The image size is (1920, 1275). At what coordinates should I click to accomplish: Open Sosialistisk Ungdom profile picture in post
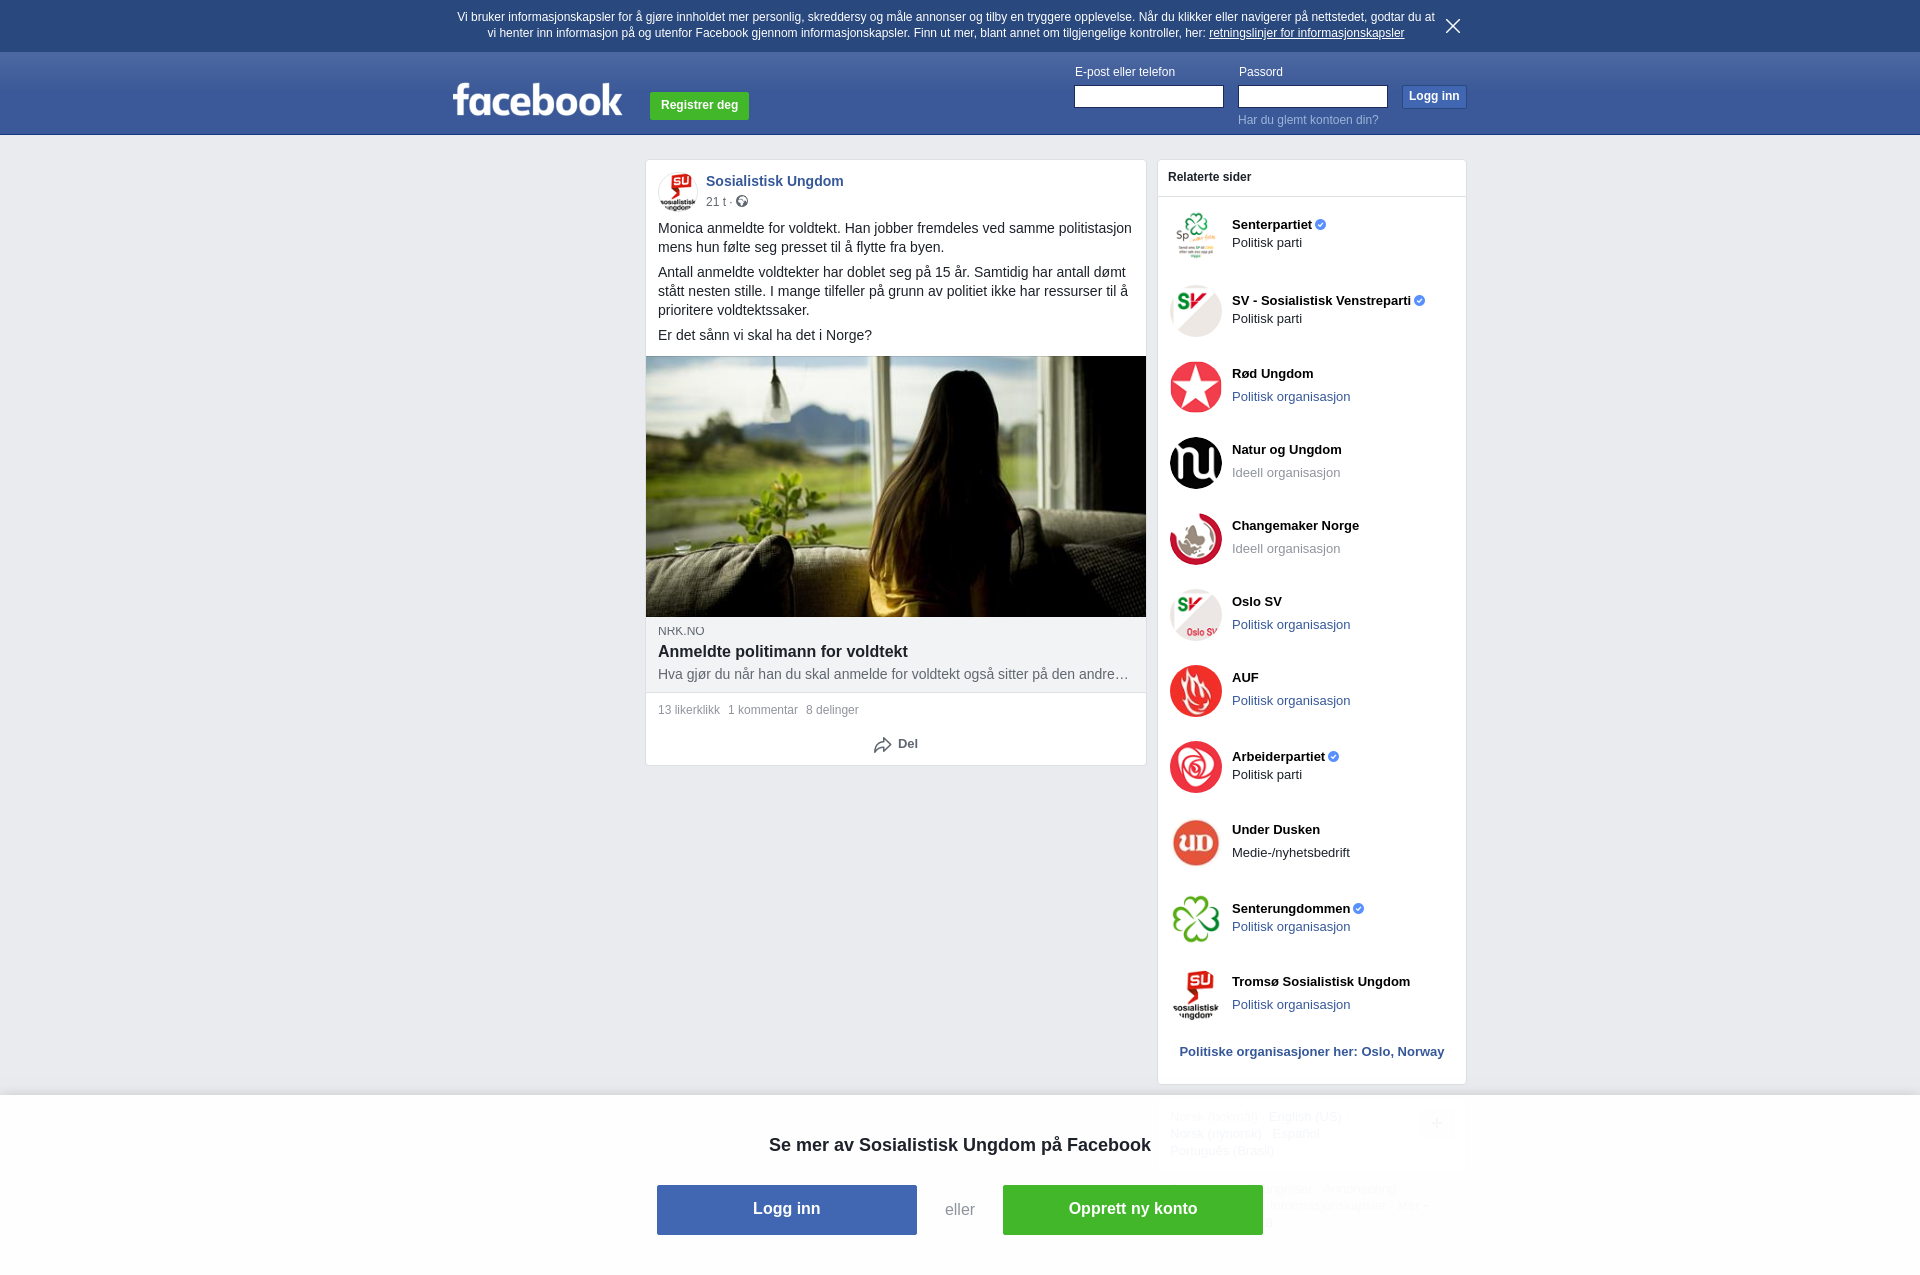click(x=678, y=191)
